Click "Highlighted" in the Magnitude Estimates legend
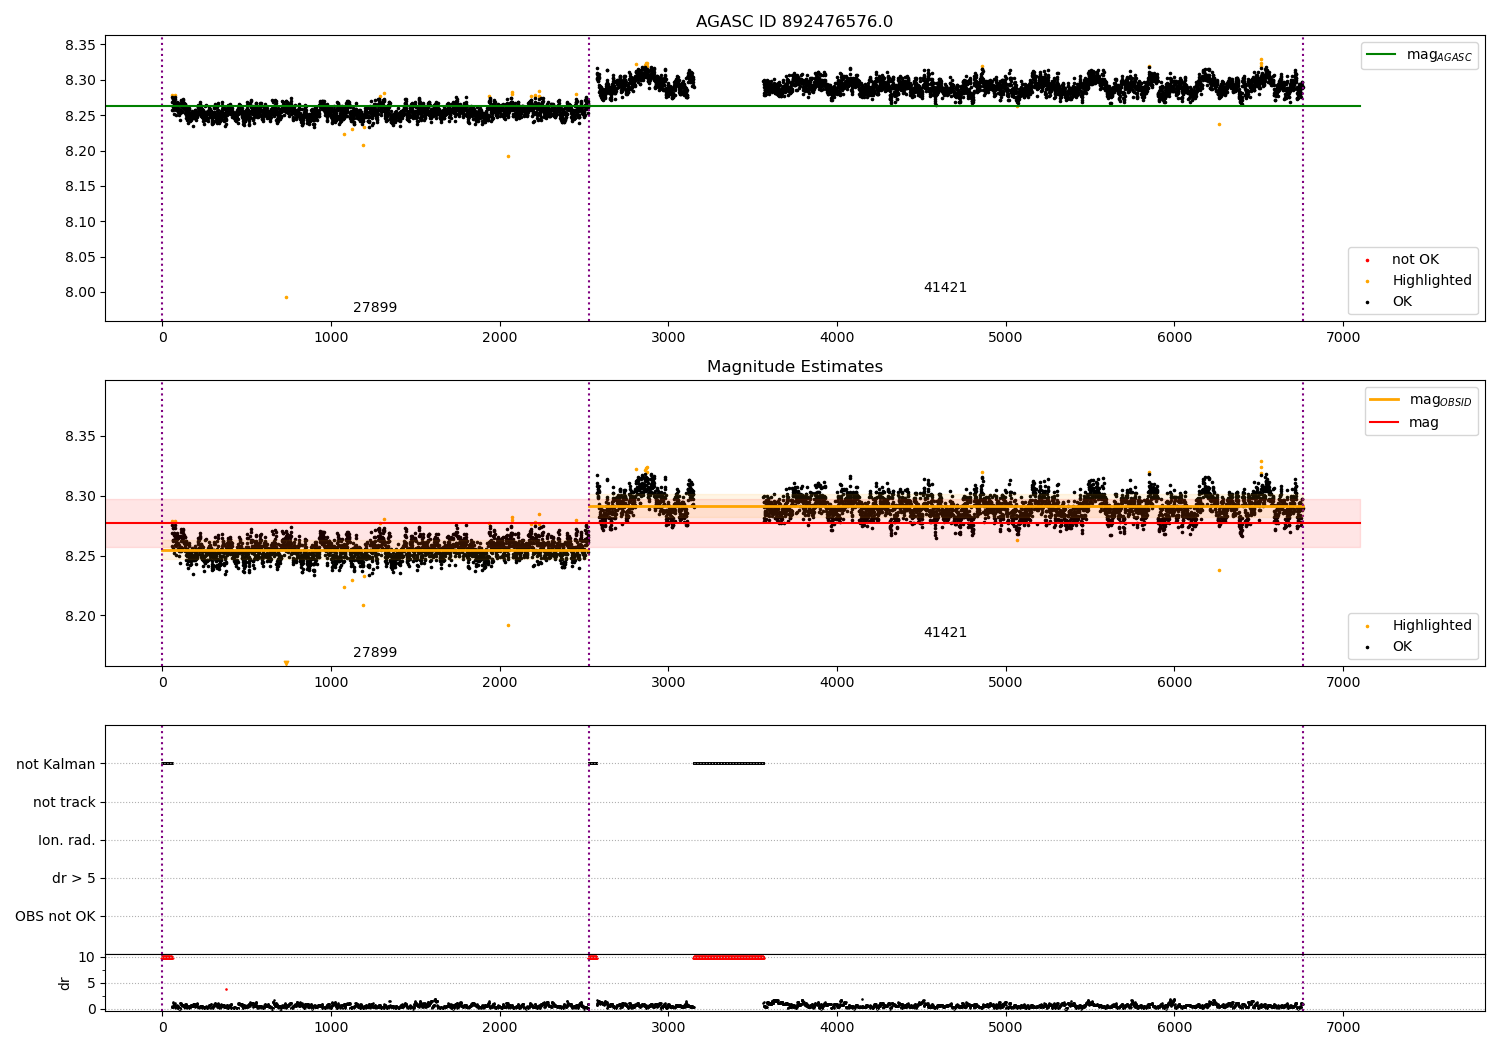Viewport: 1500px width, 1050px height. 1432,626
